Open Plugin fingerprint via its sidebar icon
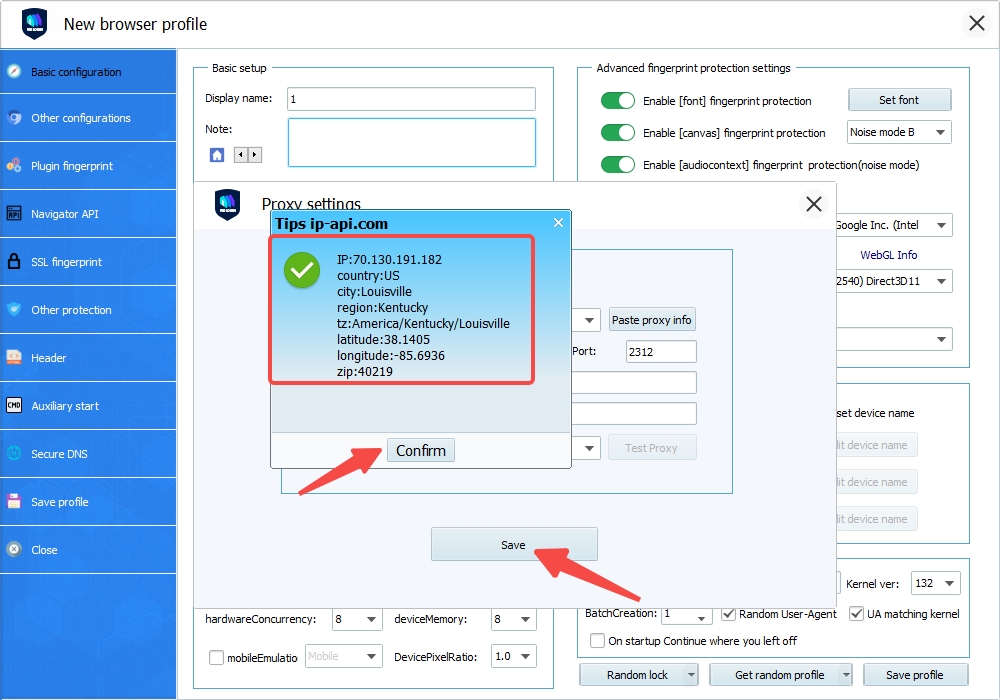 14,166
